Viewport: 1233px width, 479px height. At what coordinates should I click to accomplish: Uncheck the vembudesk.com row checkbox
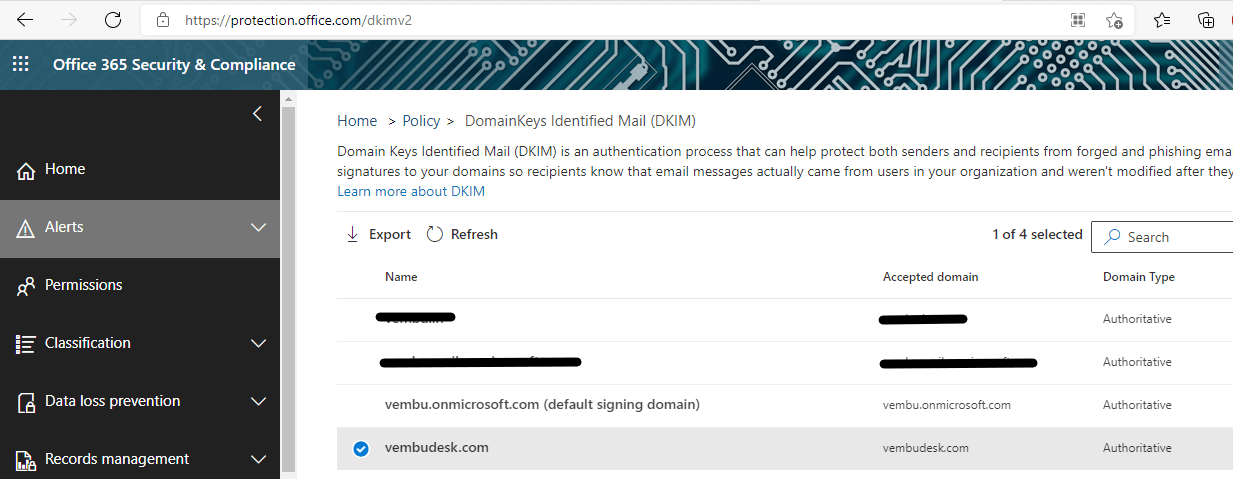(x=361, y=448)
